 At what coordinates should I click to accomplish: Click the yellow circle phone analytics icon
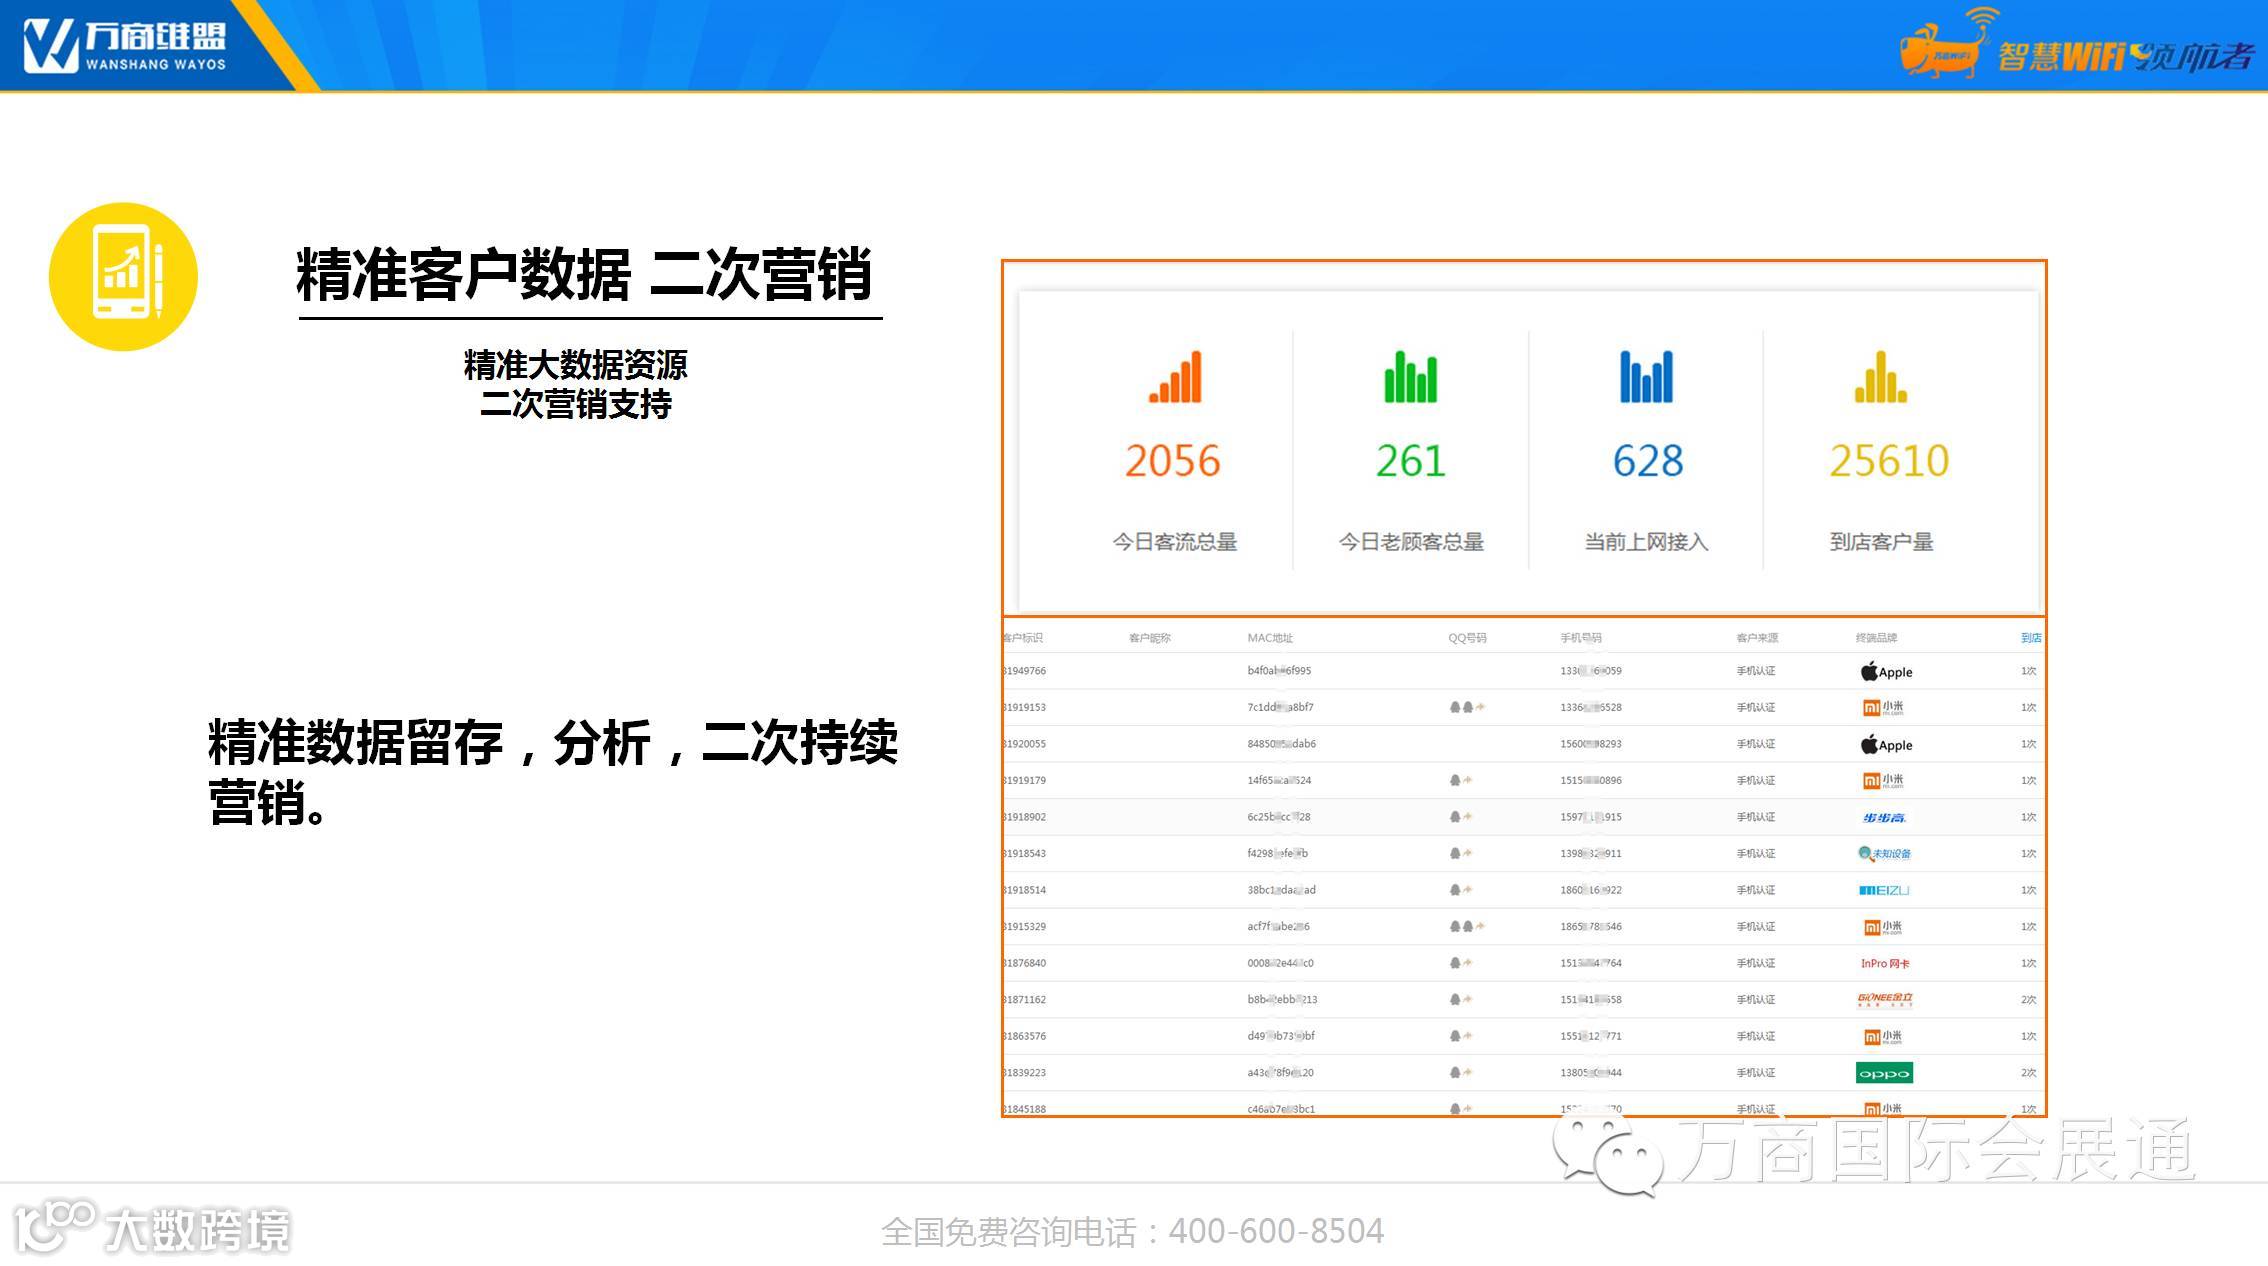coord(123,277)
